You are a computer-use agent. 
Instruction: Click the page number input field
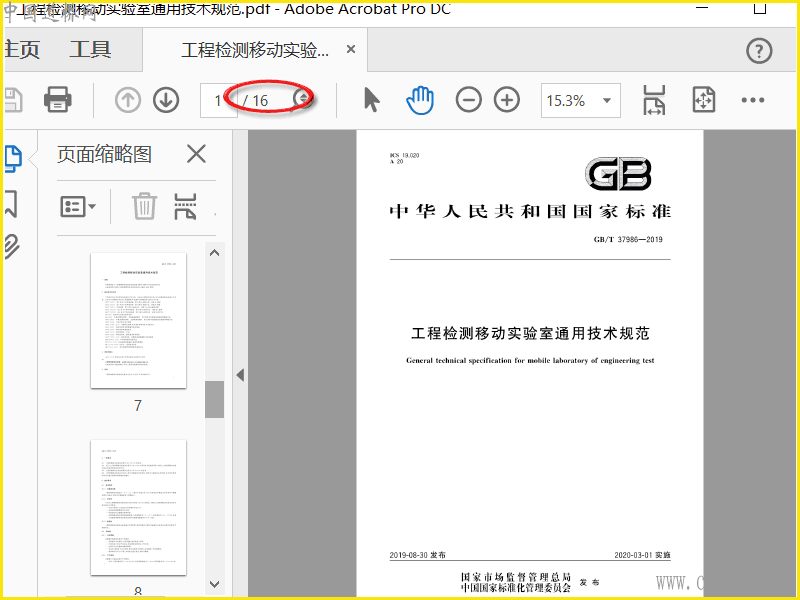click(218, 101)
